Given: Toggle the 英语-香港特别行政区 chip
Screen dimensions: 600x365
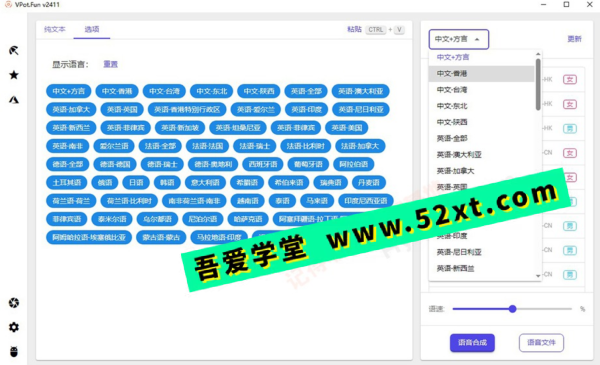Looking at the screenshot, I should point(187,109).
